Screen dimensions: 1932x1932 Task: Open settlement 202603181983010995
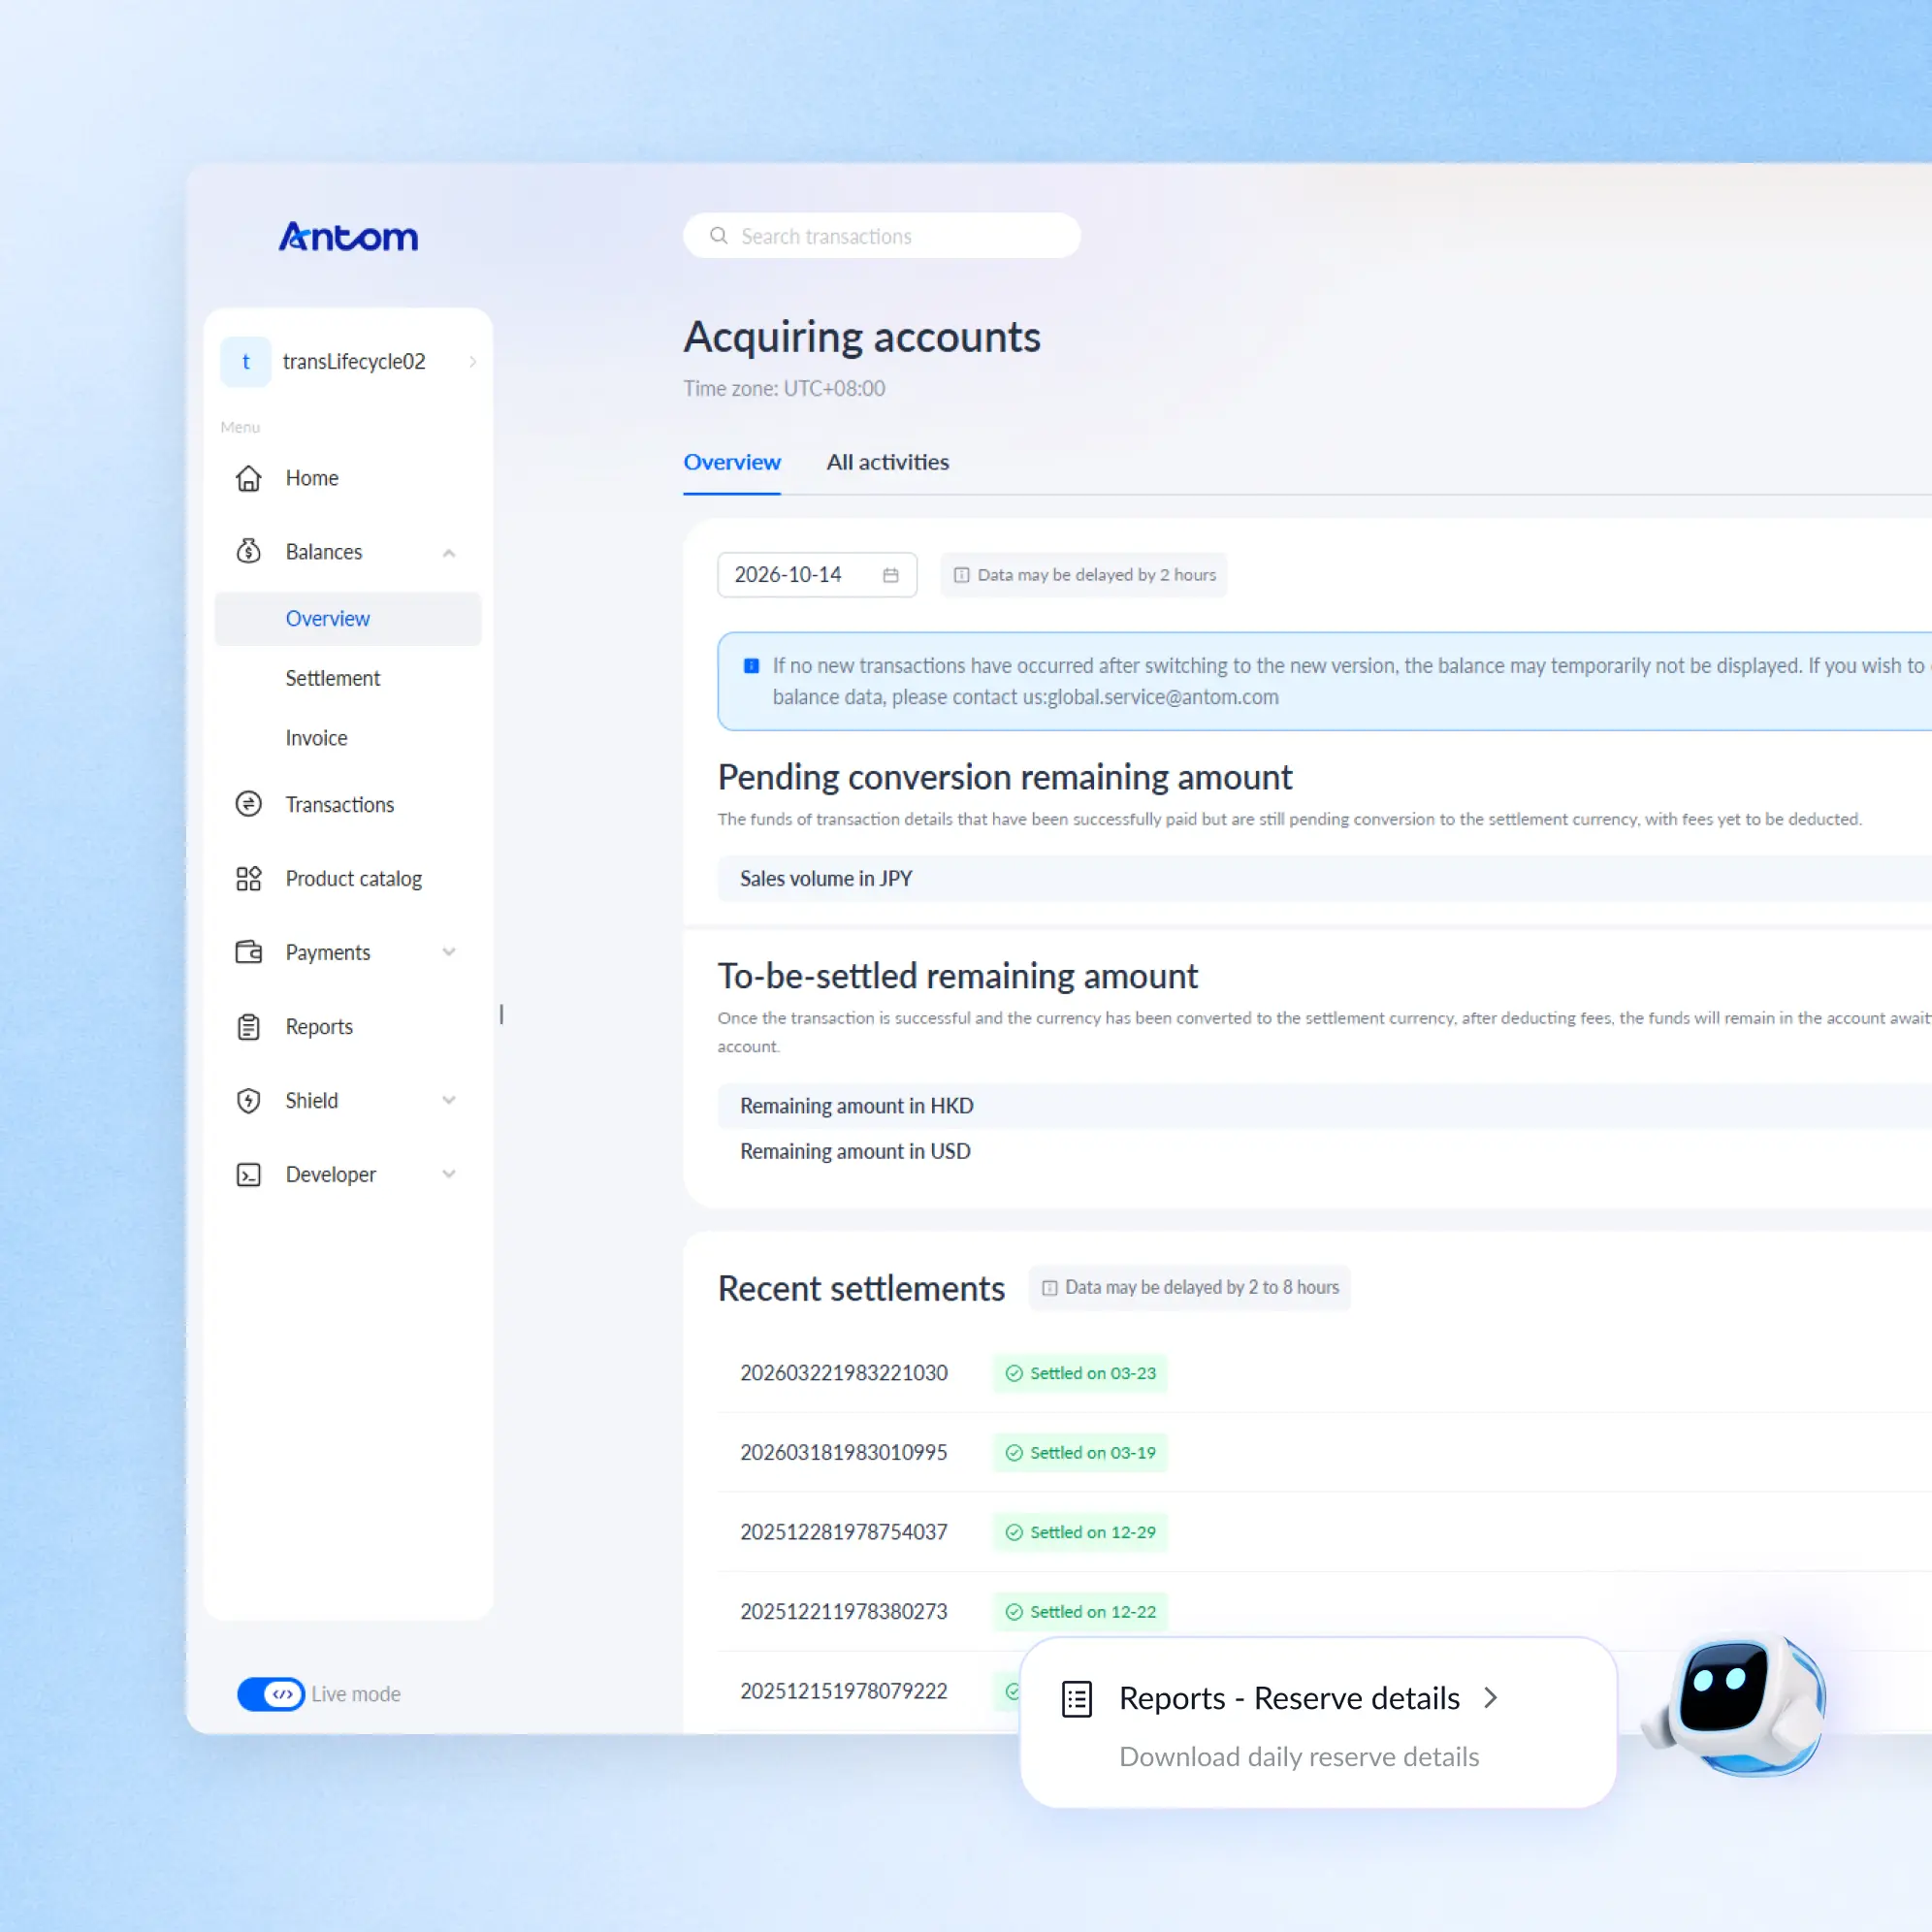coord(843,1452)
